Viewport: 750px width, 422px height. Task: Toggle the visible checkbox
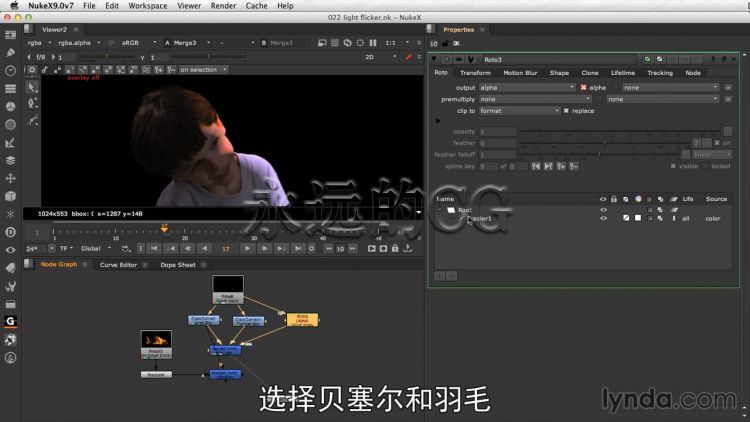point(673,166)
